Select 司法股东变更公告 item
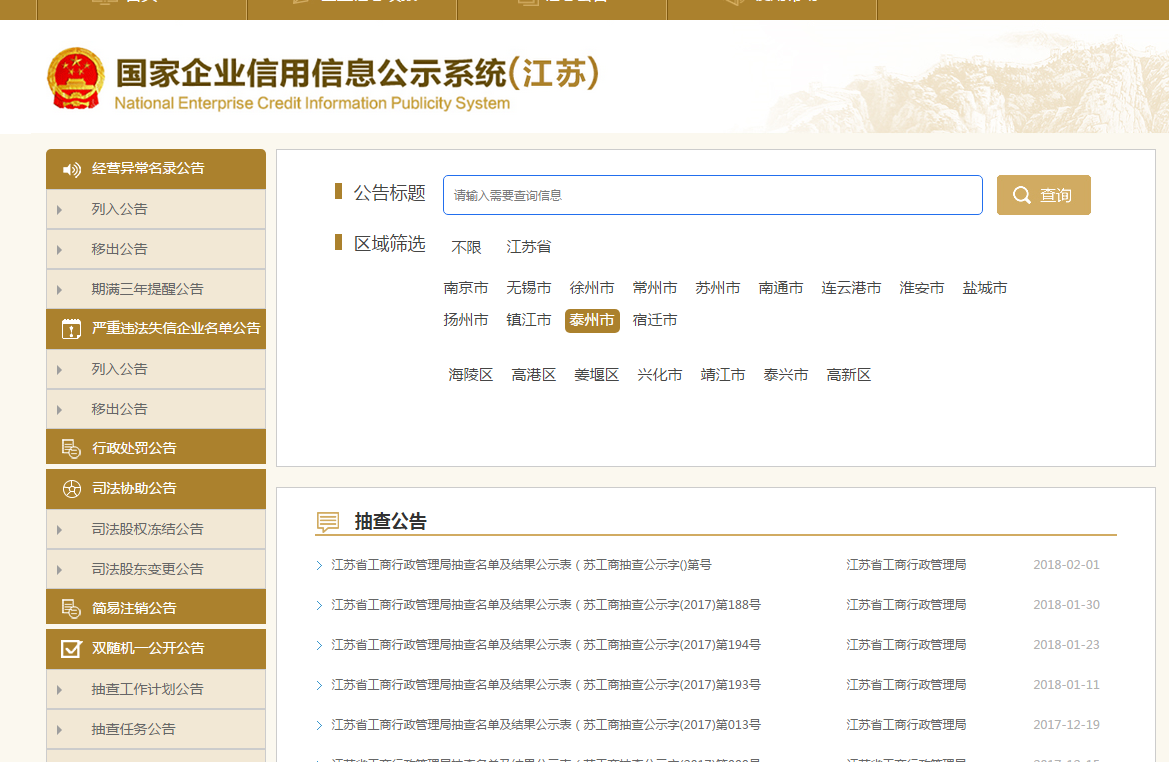Screen dimensions: 1169x762 (x=156, y=570)
